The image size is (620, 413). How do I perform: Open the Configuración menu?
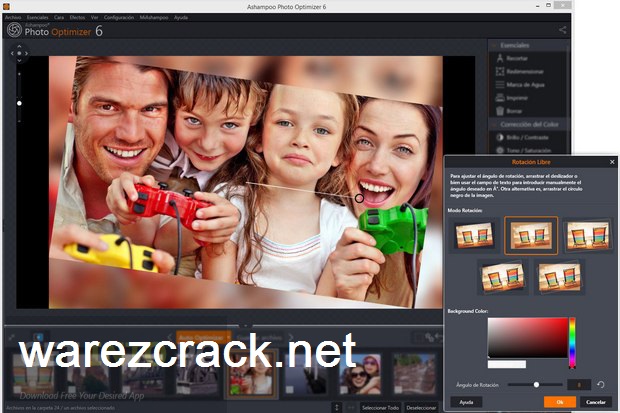(119, 17)
